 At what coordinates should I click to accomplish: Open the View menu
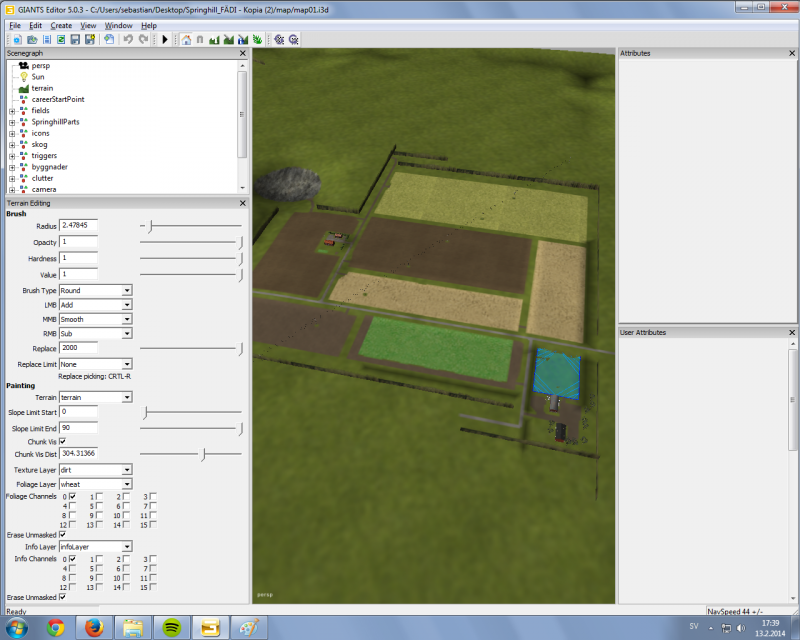click(88, 26)
